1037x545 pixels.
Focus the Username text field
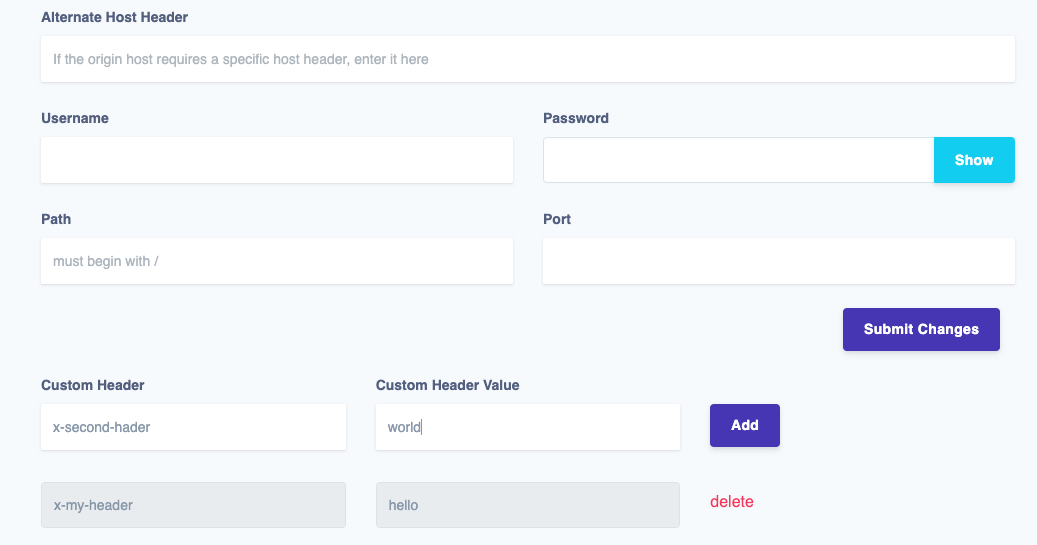coord(277,160)
